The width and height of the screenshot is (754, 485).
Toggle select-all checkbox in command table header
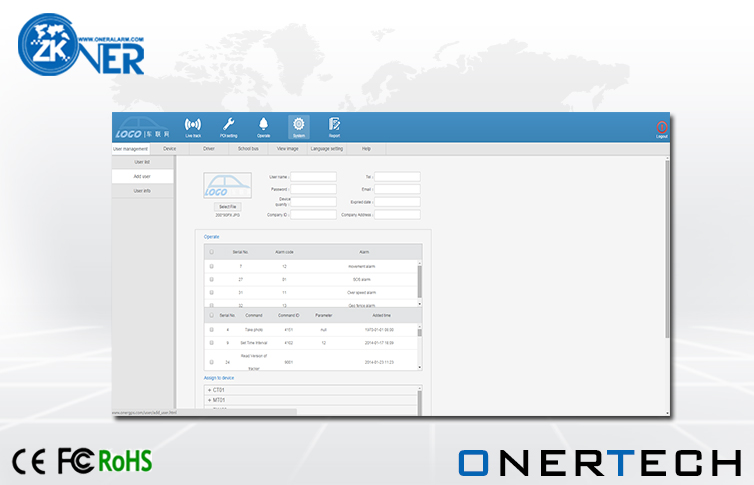click(212, 315)
